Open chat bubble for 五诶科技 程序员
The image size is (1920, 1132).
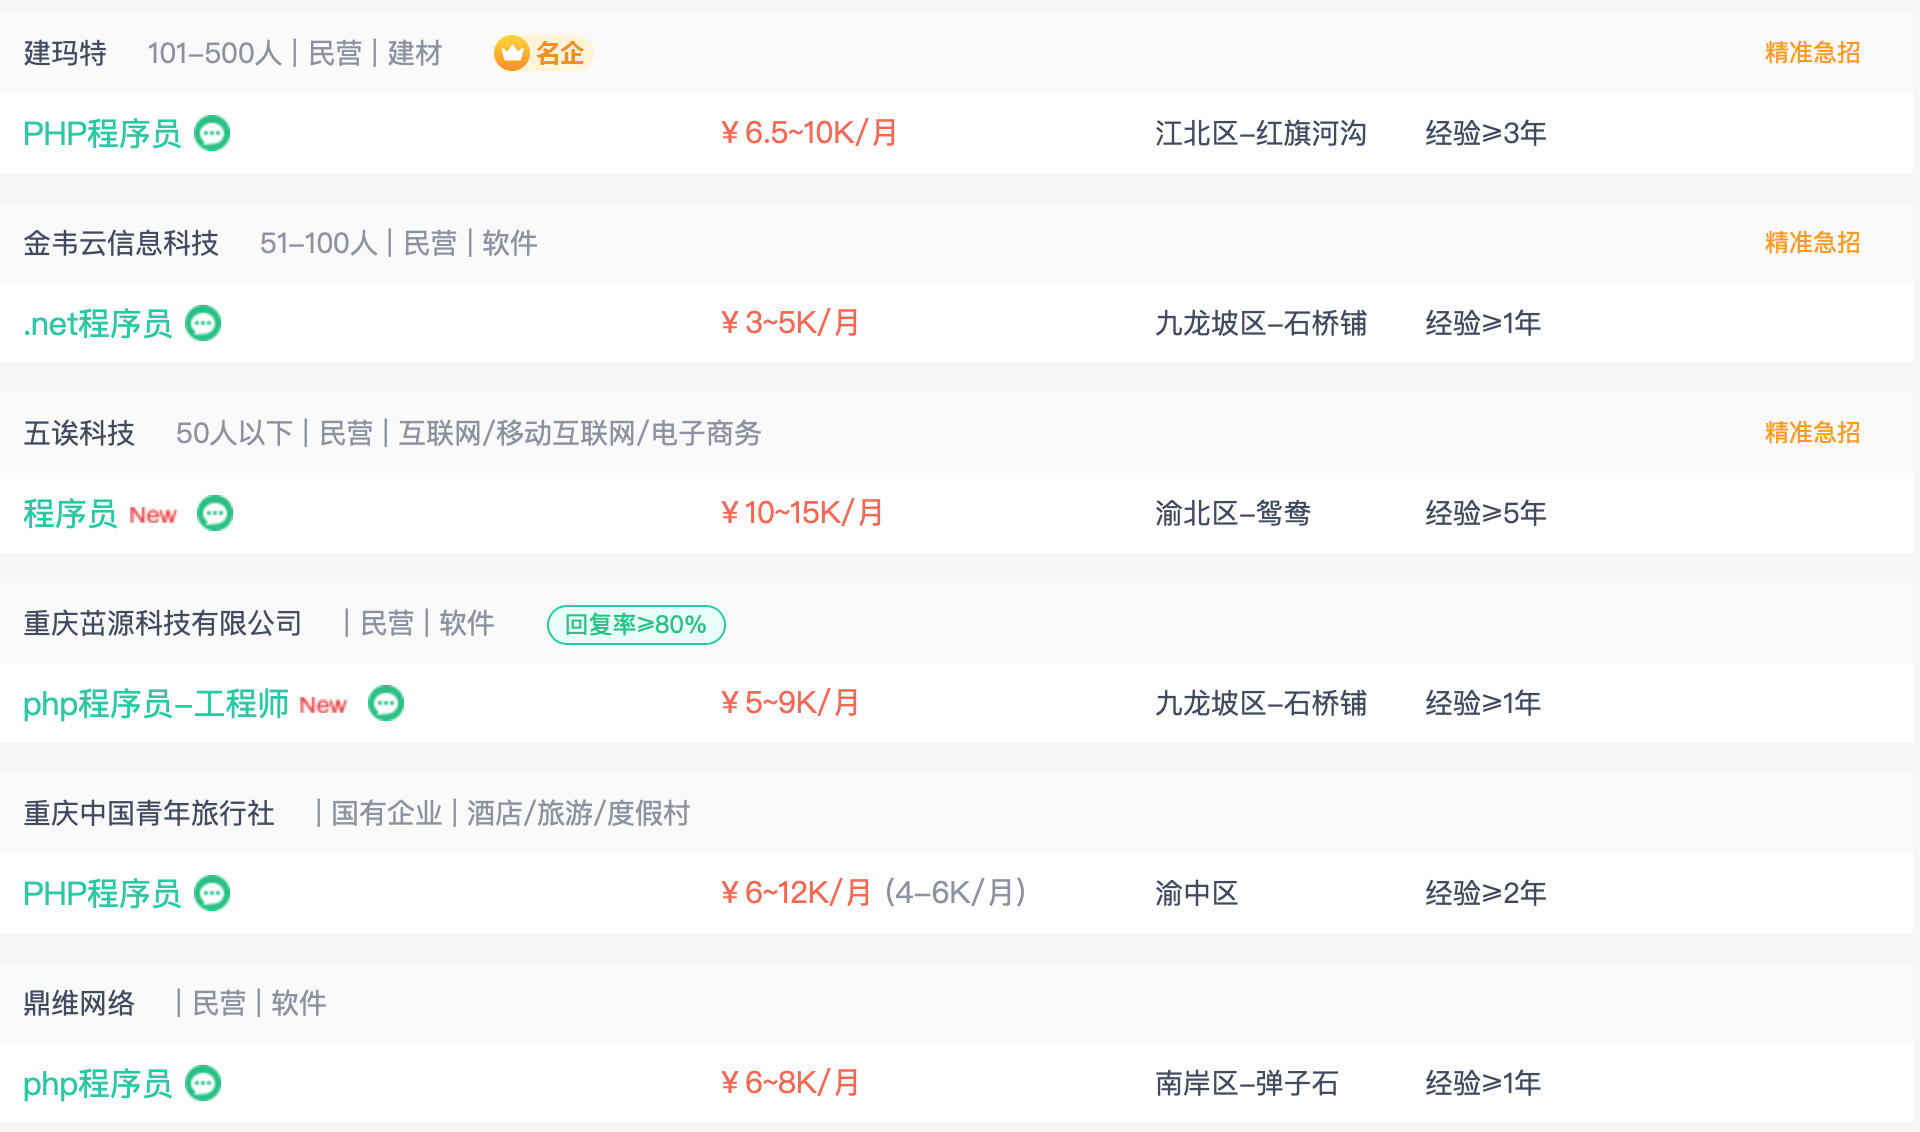[215, 513]
